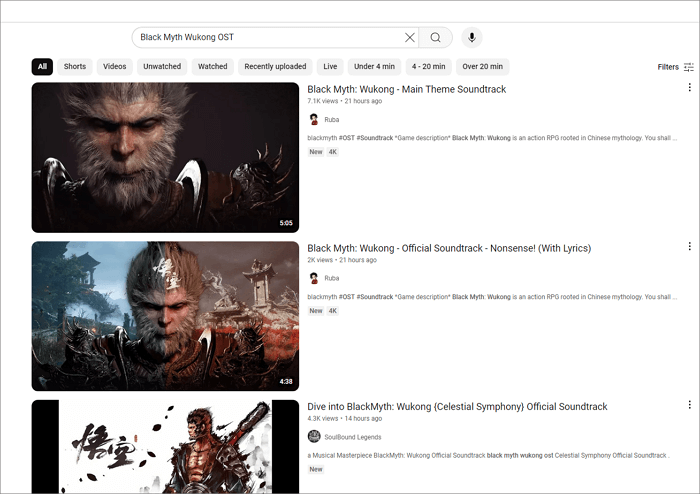Viewport: 700px width, 494px height.
Task: Click the '4.3K views • 14 hours ago' text
Action: [x=345, y=418]
